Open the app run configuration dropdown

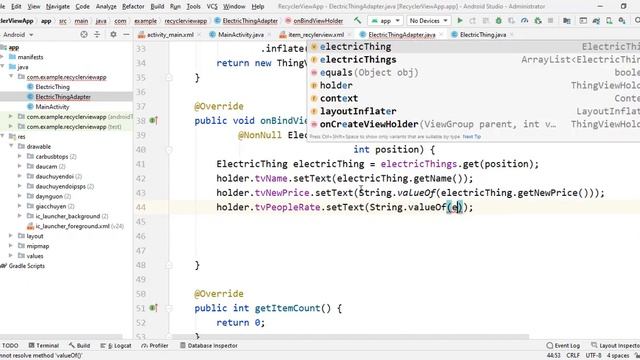pyautogui.click(x=385, y=20)
